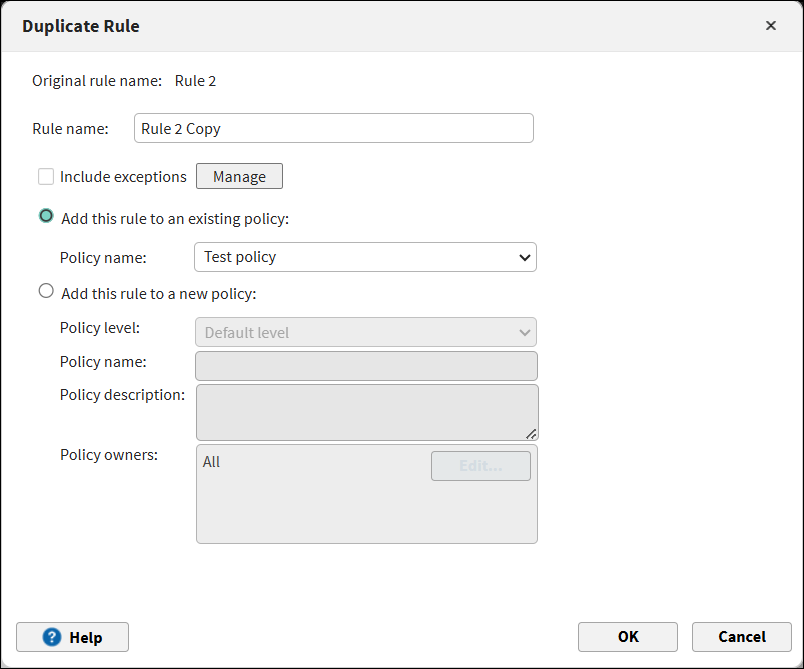Close the Duplicate Rule dialog

(770, 26)
